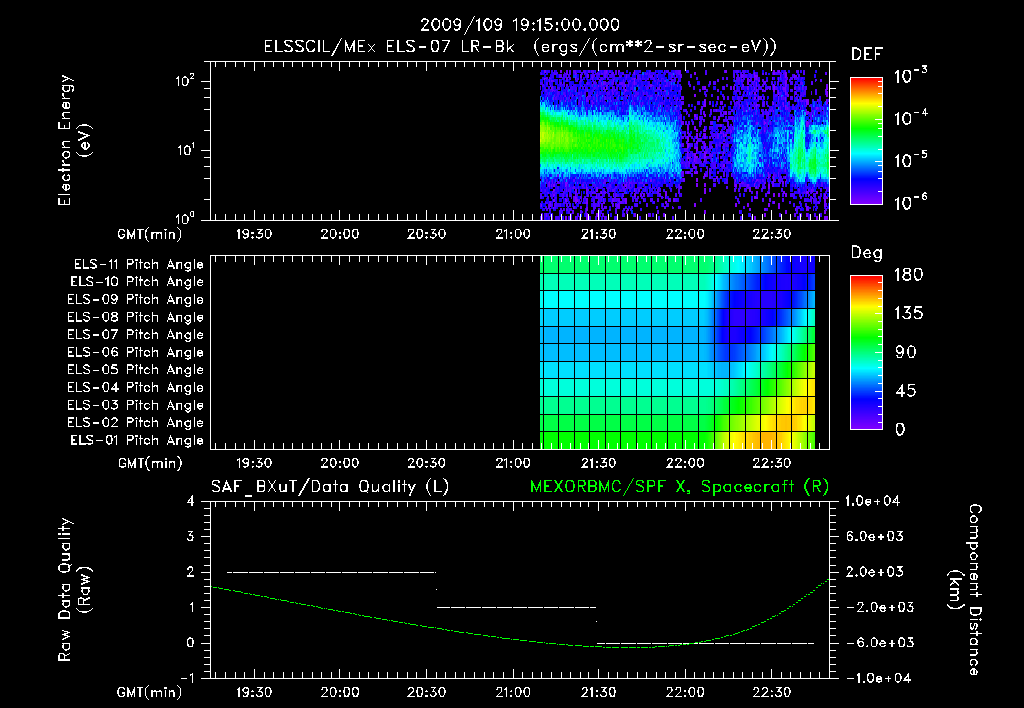Click the colored pitch angle grid
Viewport: 1024px width, 708px height.
point(678,352)
